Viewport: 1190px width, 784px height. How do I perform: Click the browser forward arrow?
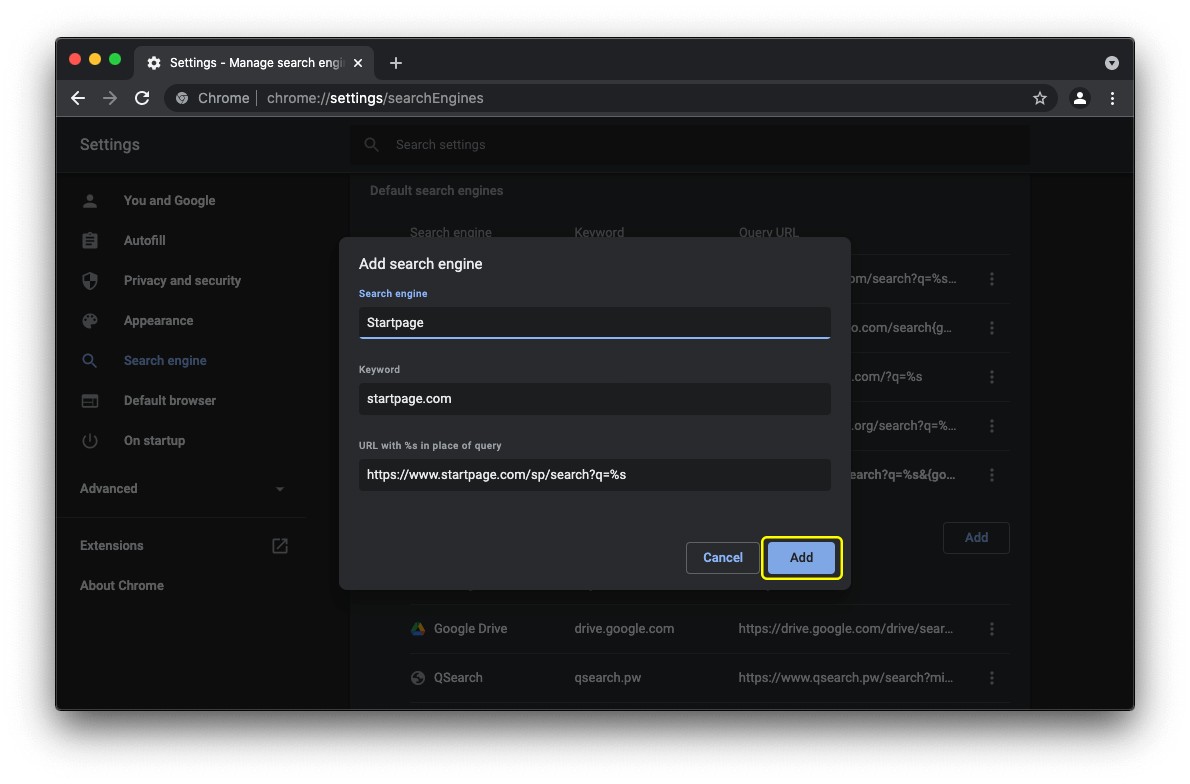[x=110, y=98]
